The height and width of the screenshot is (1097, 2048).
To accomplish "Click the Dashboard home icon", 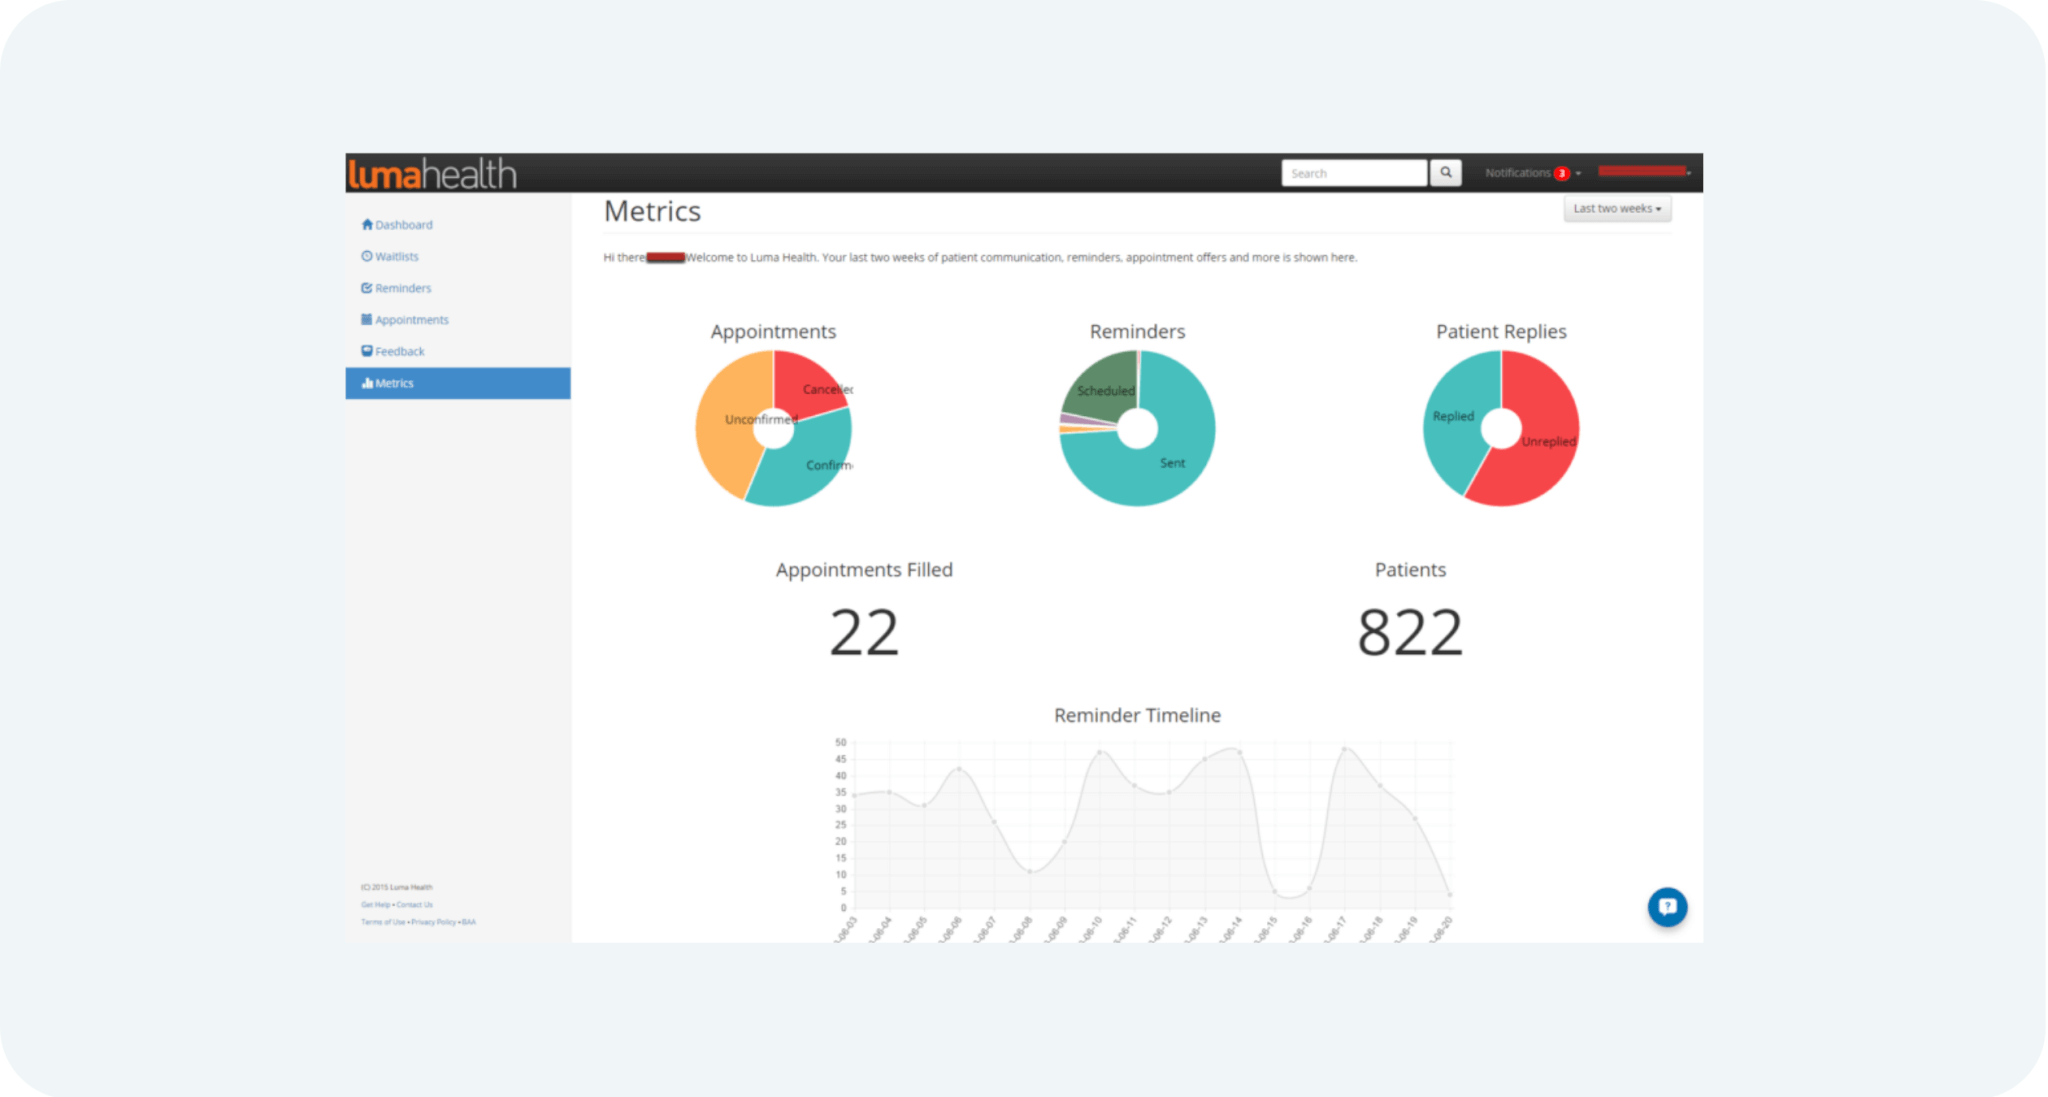I will click(367, 224).
